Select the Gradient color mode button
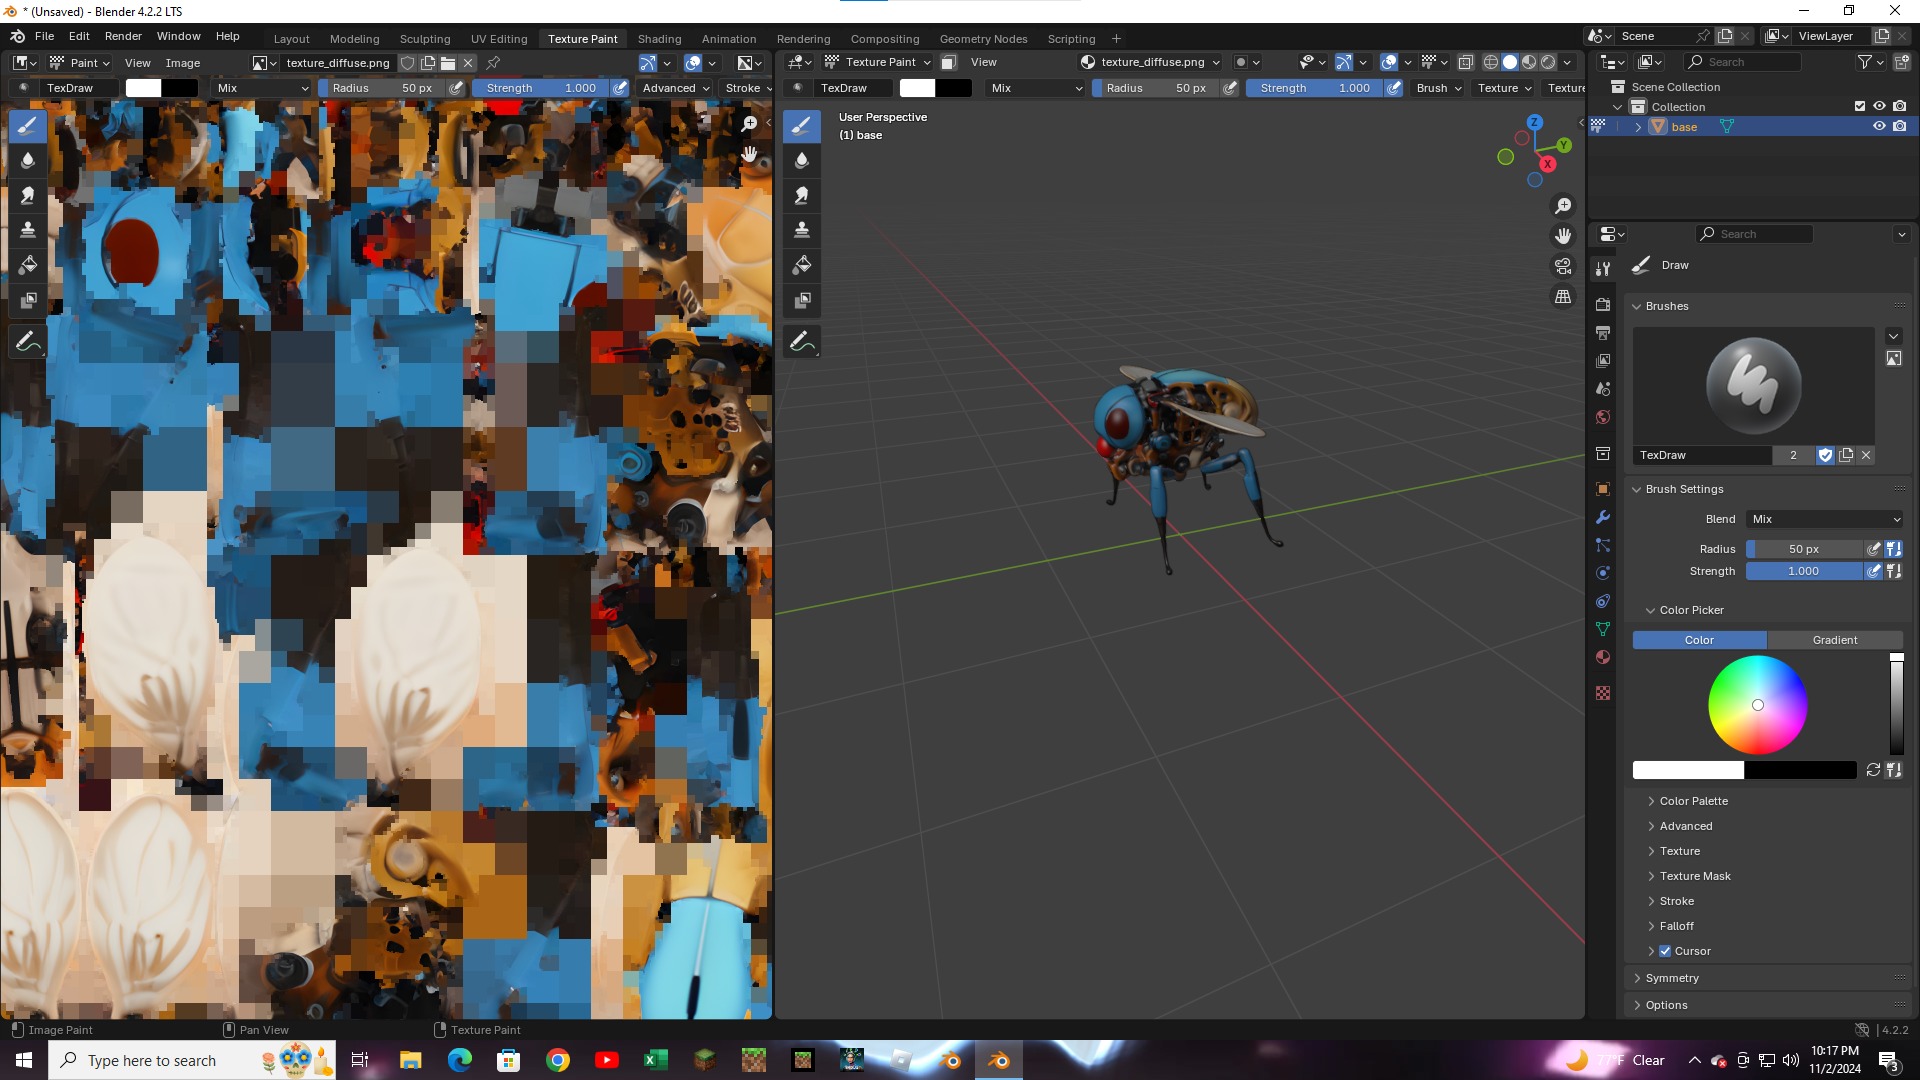Viewport: 1920px width, 1080px height. point(1835,640)
